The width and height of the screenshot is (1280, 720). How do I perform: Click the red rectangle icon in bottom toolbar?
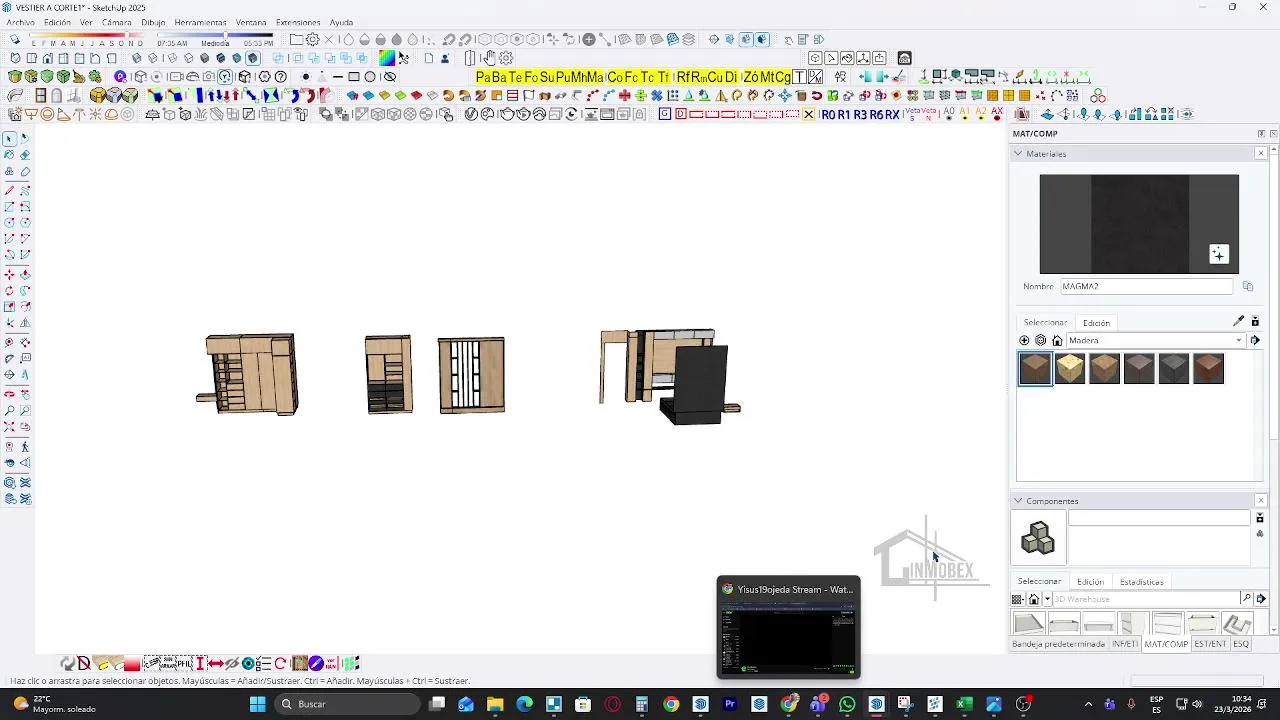[x=132, y=664]
